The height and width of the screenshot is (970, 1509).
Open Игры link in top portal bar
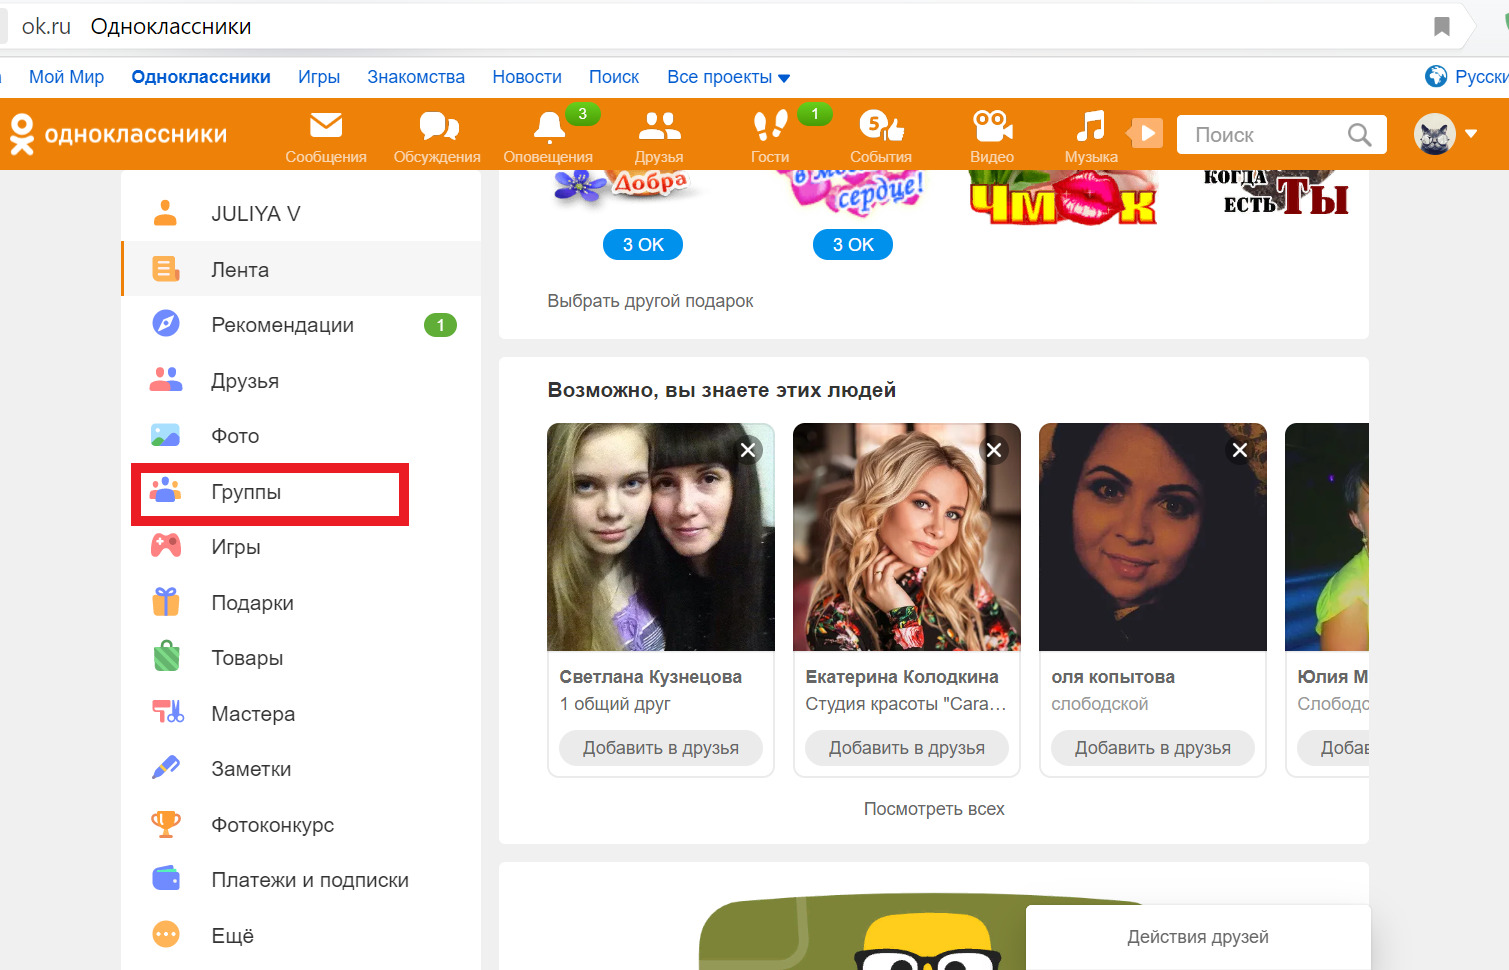coord(319,77)
